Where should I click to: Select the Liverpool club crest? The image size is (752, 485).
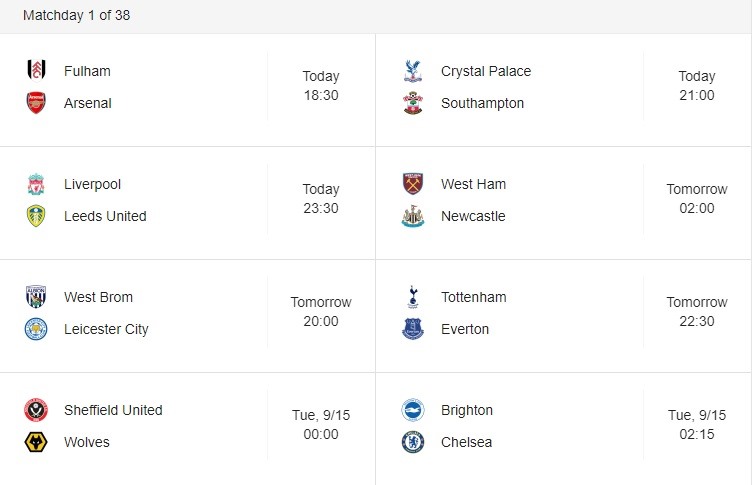point(36,184)
